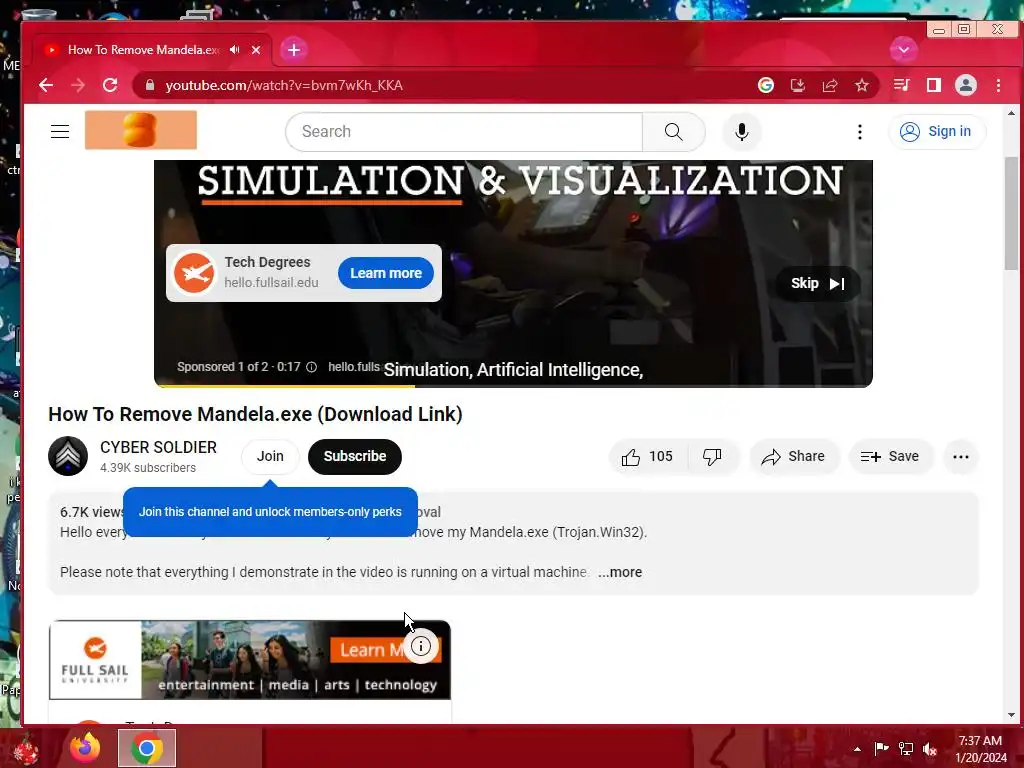Click the ad progress bar
Viewport: 1024px width, 768px height.
(513, 386)
